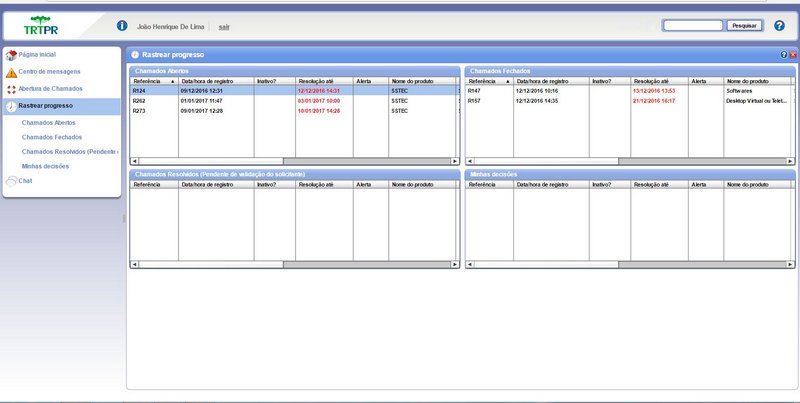Select Rastrear progresso in the sidebar

click(45, 106)
